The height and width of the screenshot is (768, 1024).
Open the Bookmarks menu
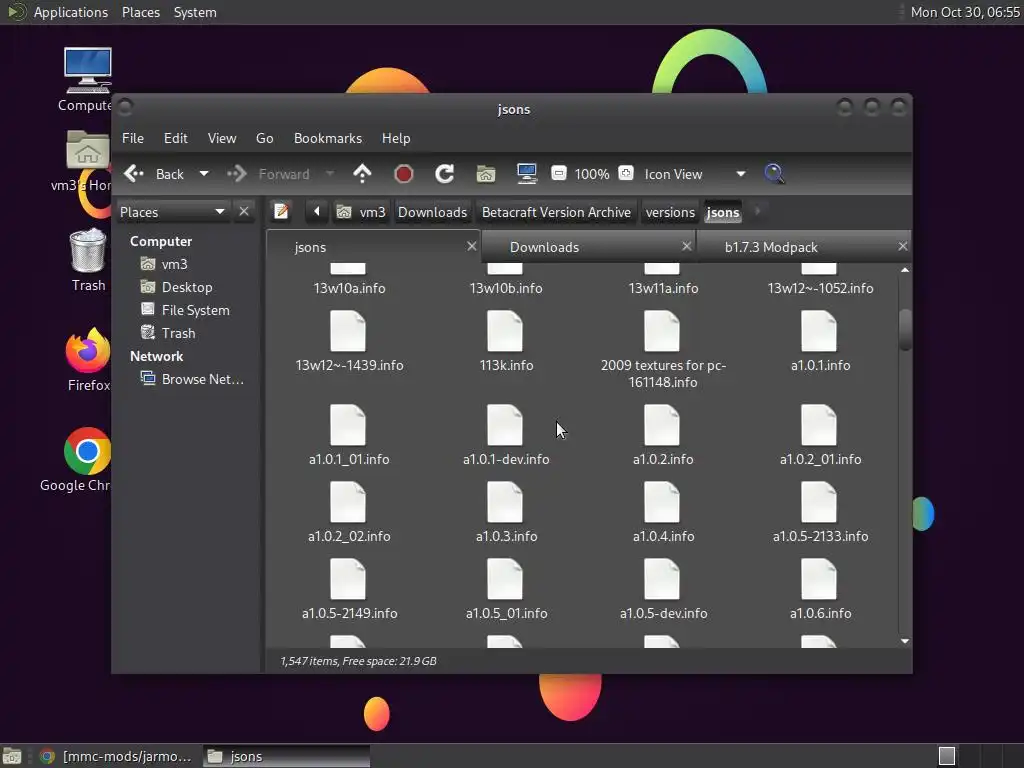[328, 138]
